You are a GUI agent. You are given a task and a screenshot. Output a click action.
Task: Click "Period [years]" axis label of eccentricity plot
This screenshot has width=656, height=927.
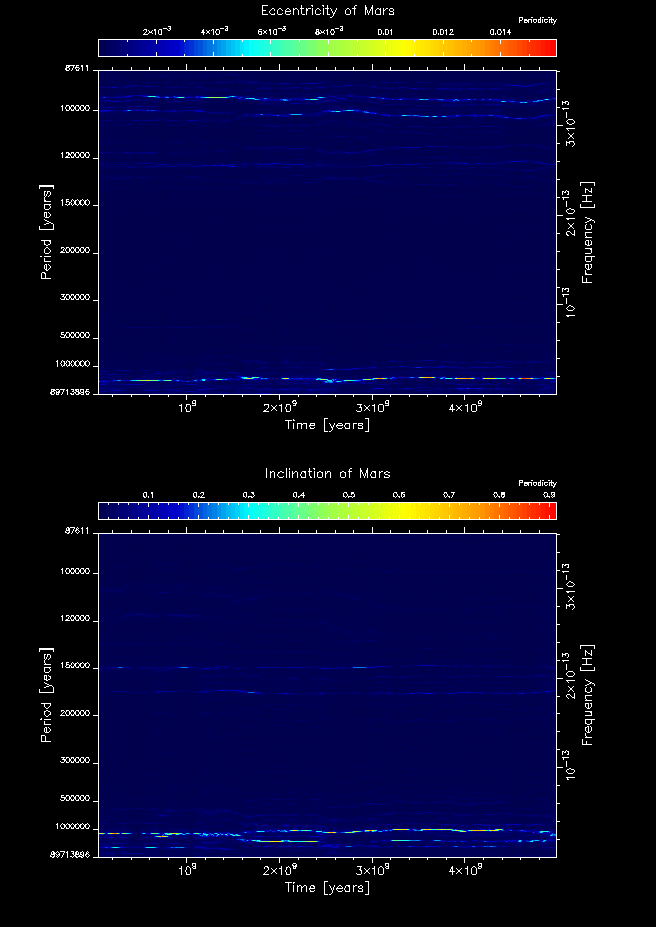[x=46, y=231]
